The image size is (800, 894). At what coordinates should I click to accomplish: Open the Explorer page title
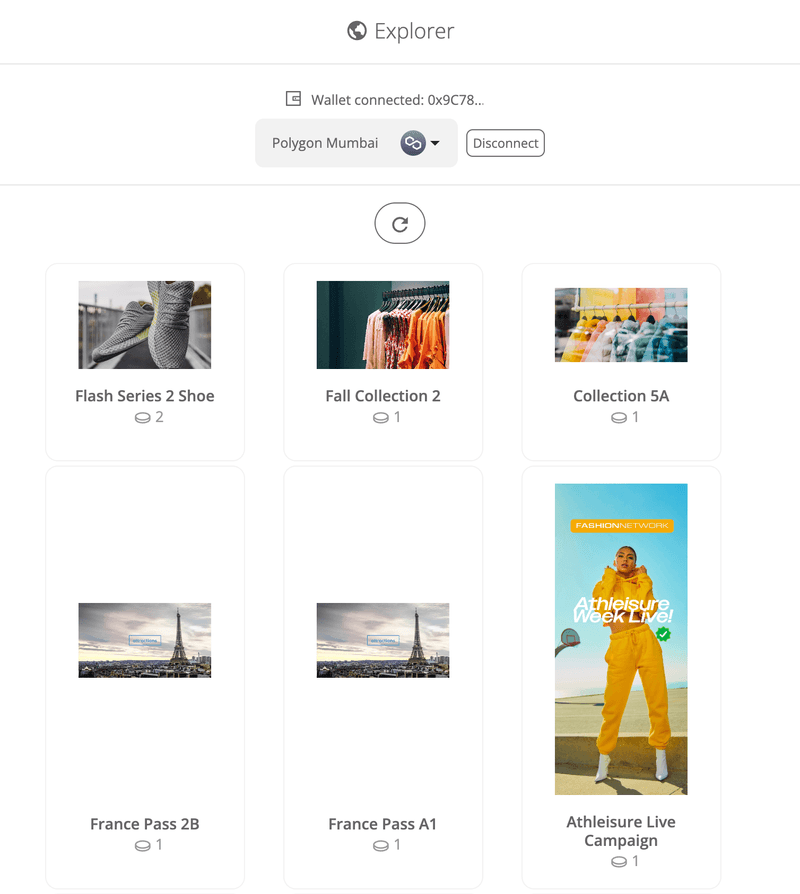coord(414,31)
